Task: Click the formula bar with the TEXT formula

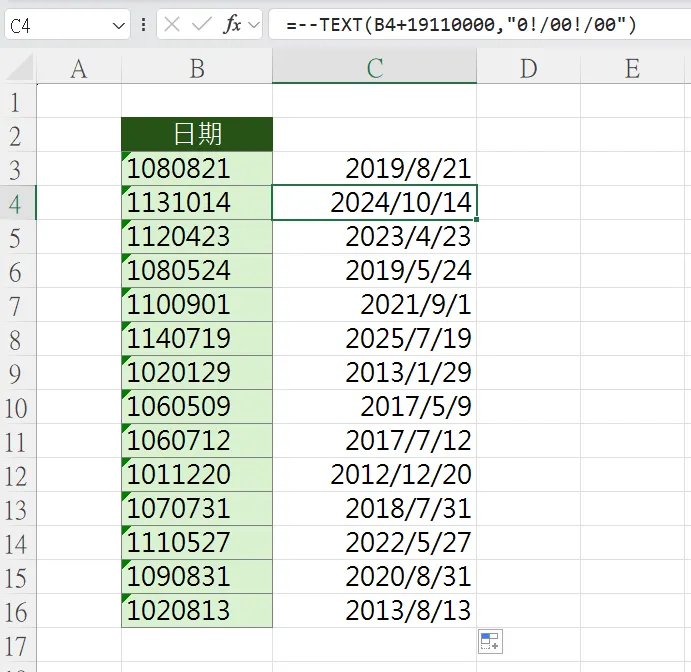Action: click(x=479, y=25)
